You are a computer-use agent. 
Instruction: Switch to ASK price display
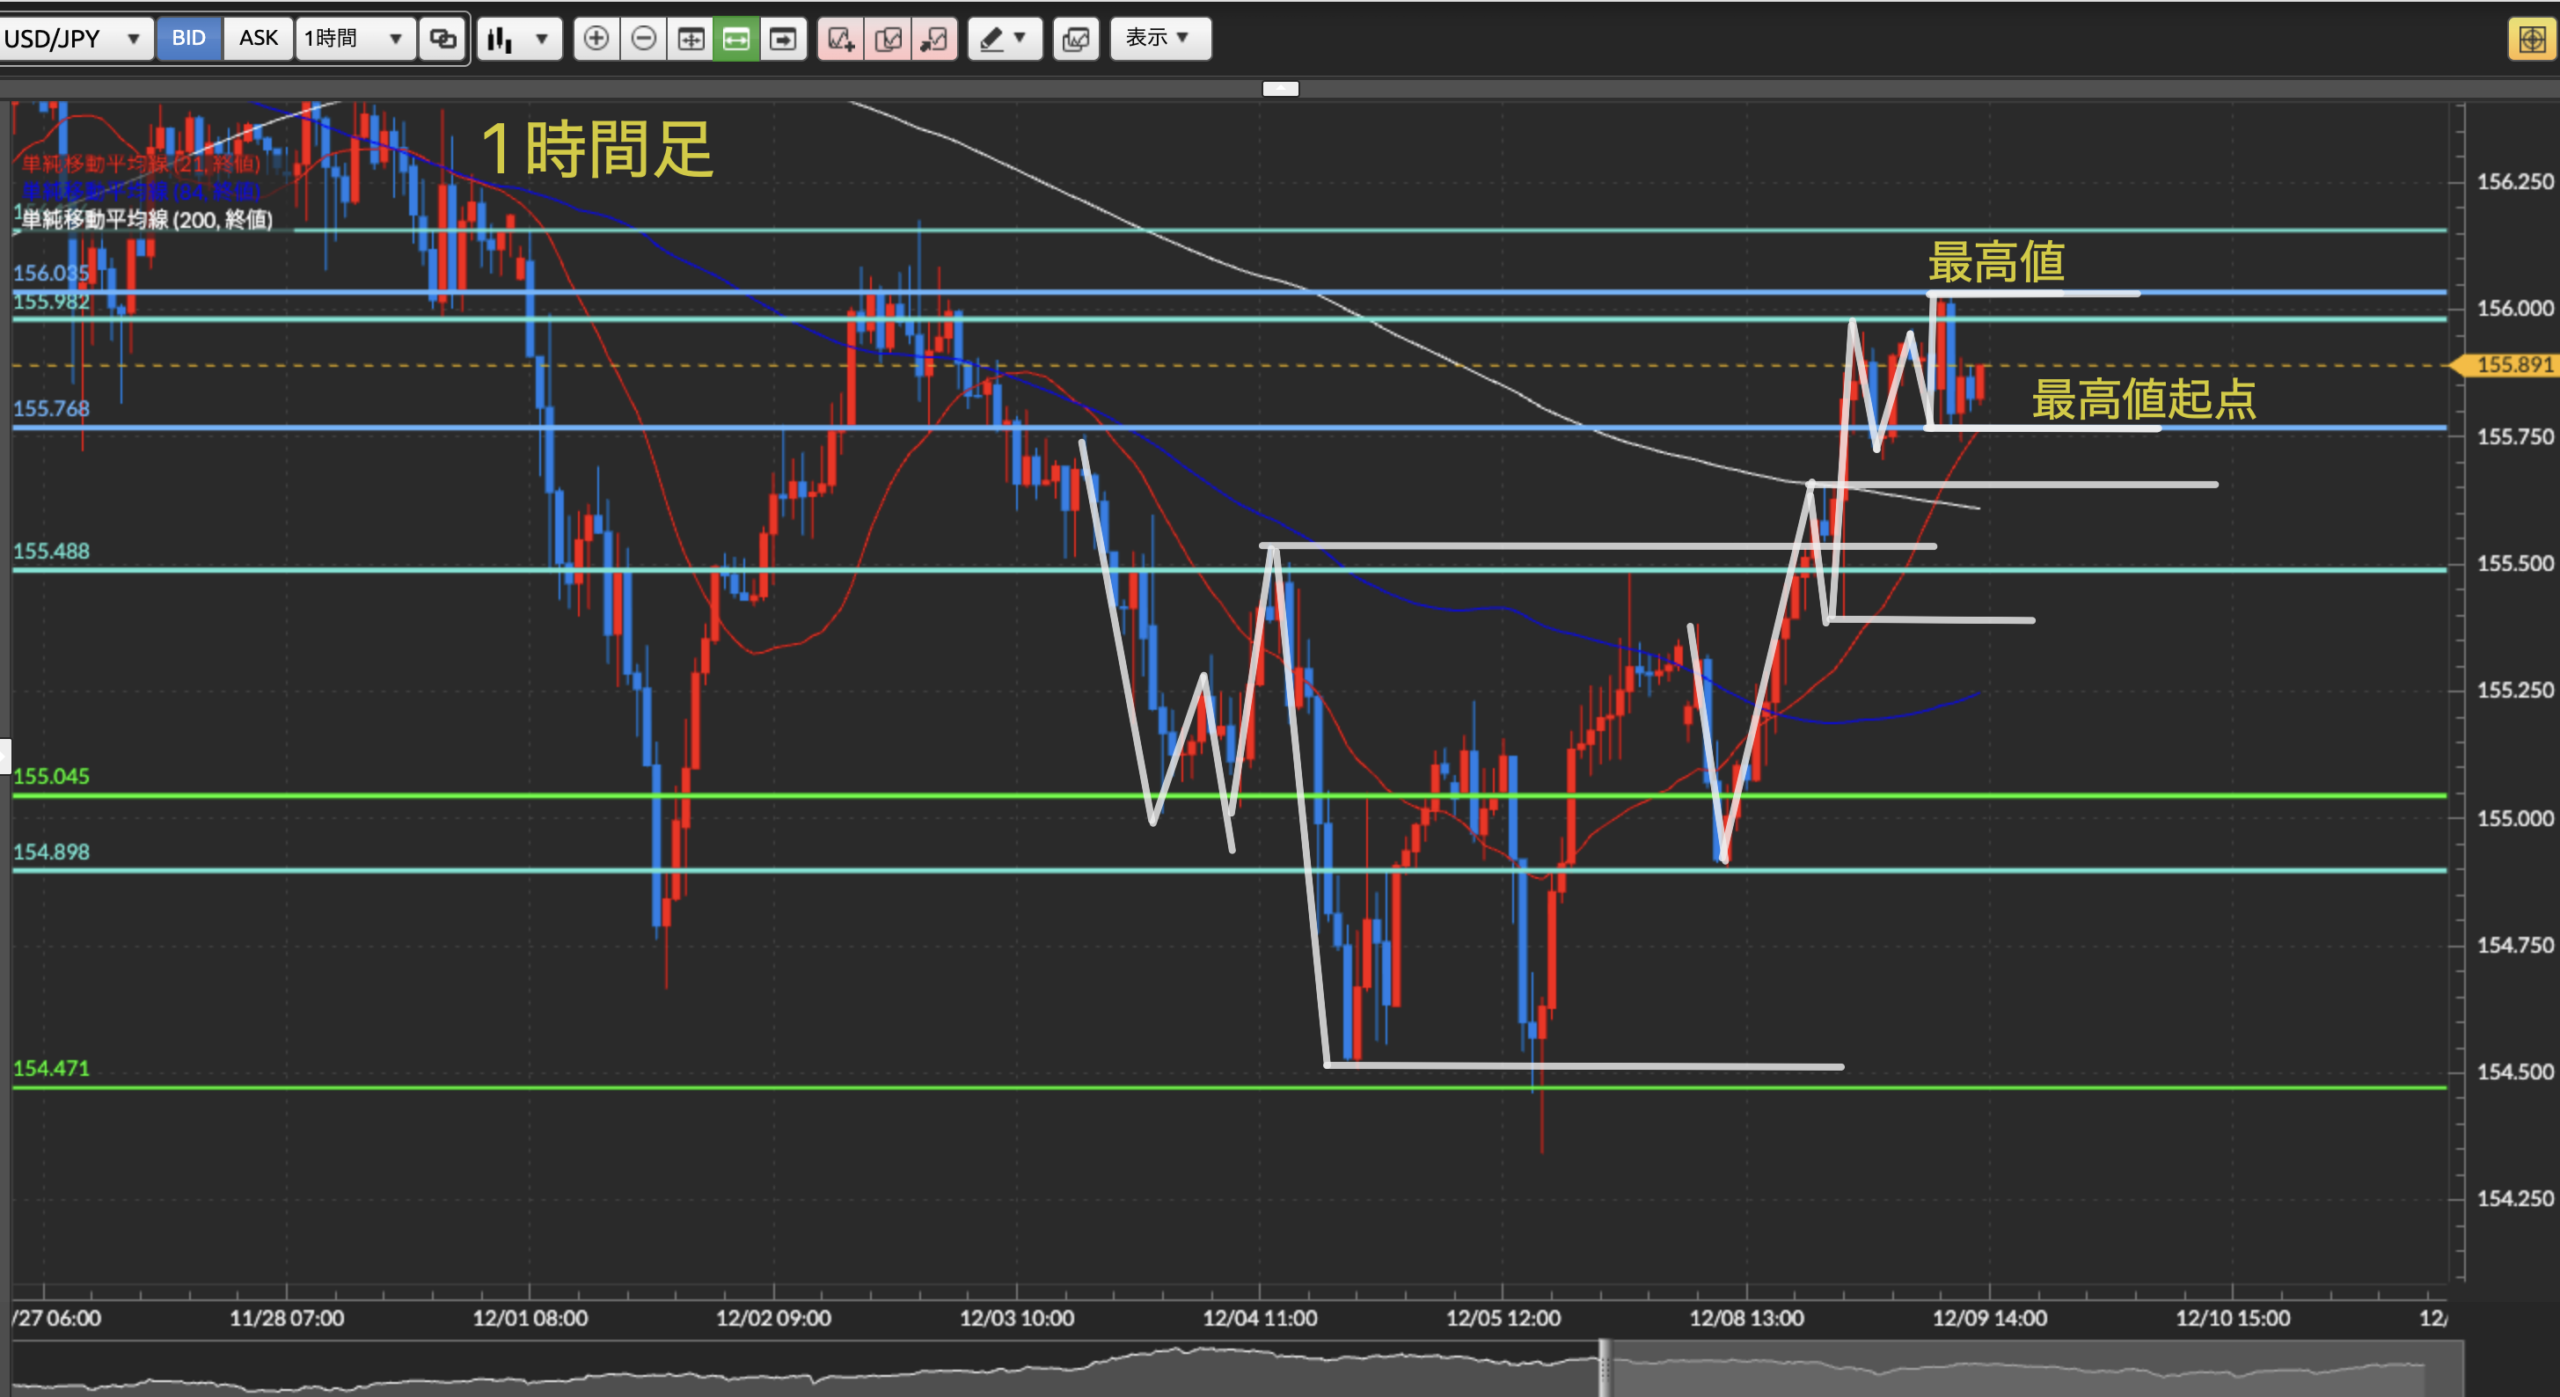pyautogui.click(x=258, y=38)
